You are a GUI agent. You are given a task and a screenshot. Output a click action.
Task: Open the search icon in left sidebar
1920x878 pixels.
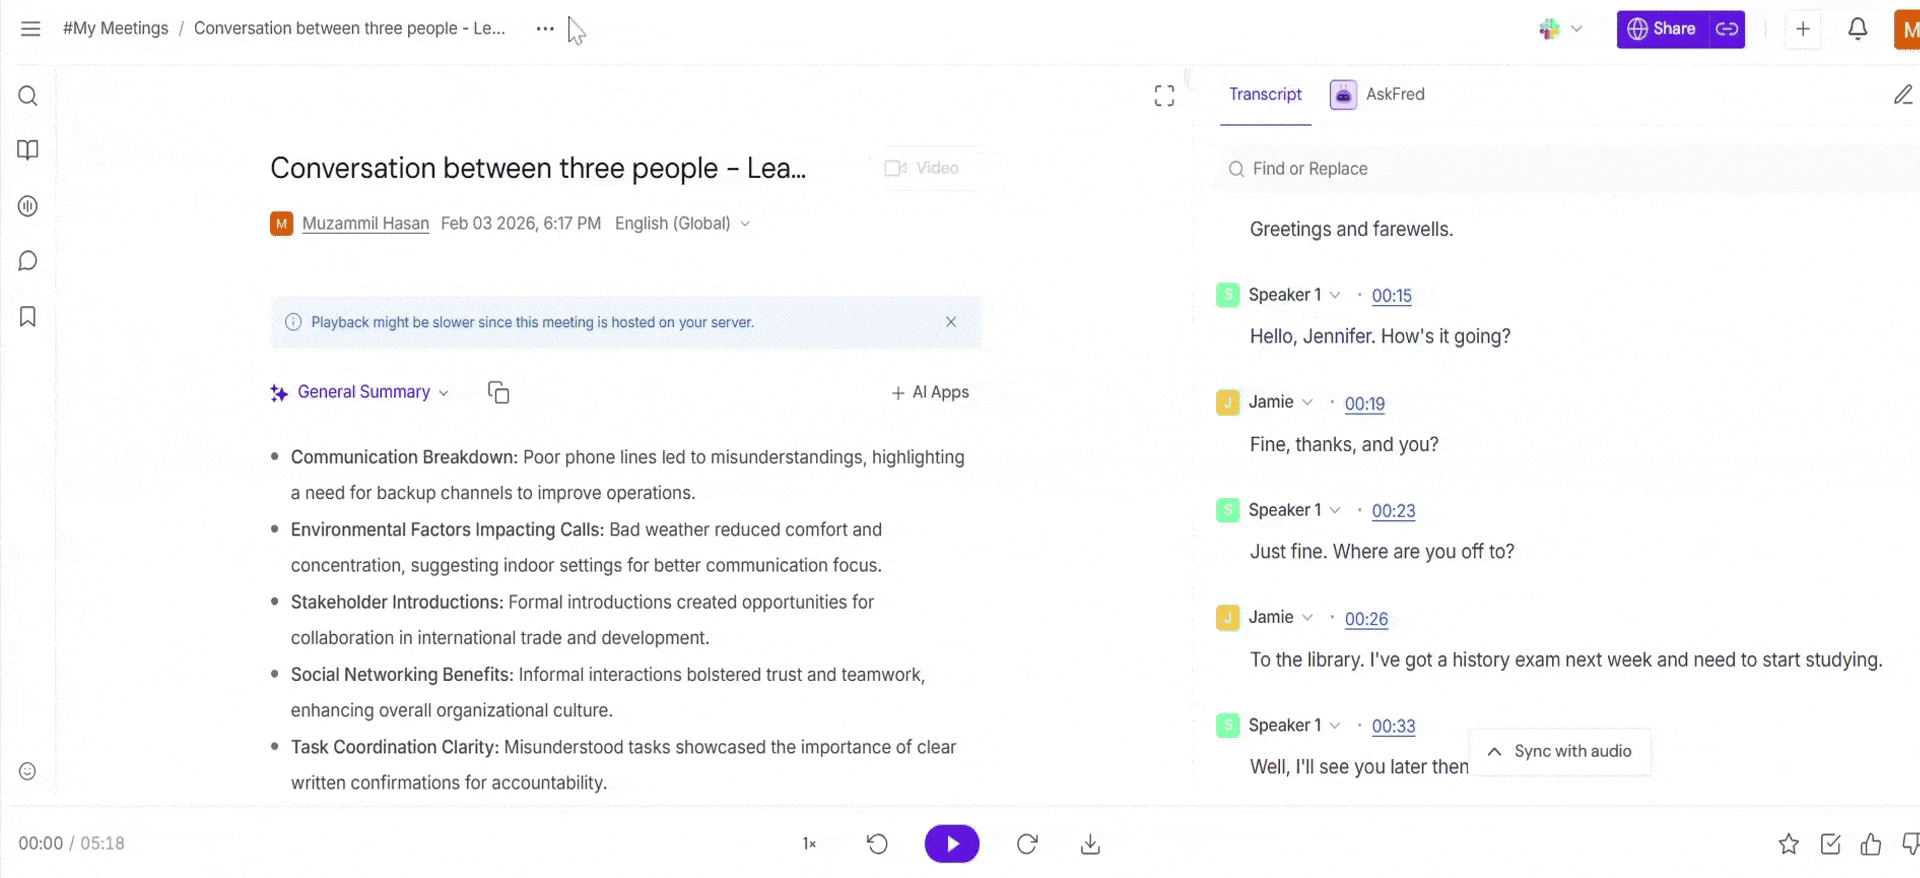click(x=28, y=96)
